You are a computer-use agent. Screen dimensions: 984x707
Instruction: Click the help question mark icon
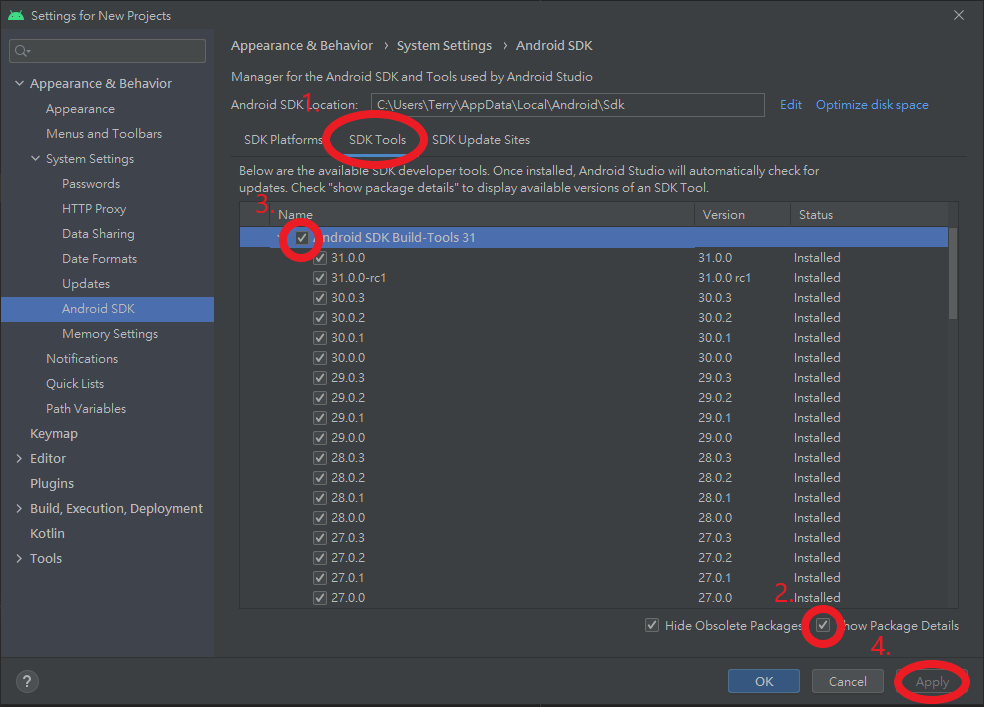point(27,681)
